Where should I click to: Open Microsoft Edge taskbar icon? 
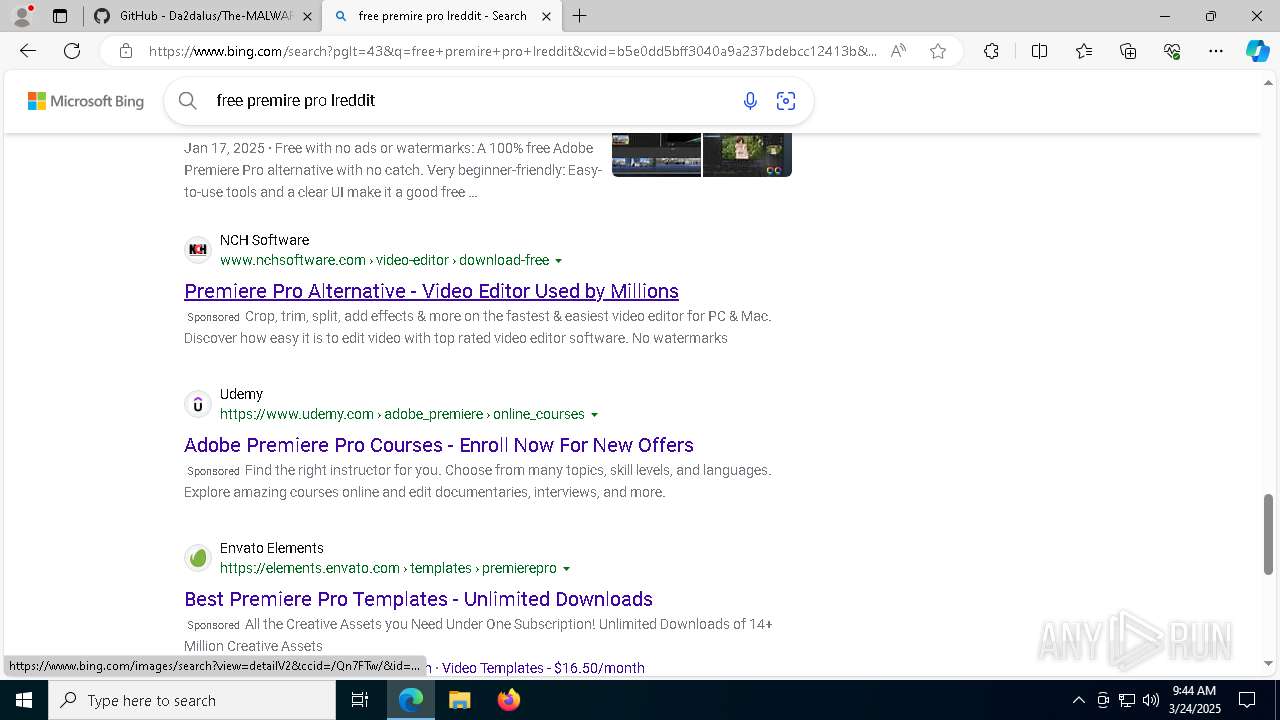[411, 700]
